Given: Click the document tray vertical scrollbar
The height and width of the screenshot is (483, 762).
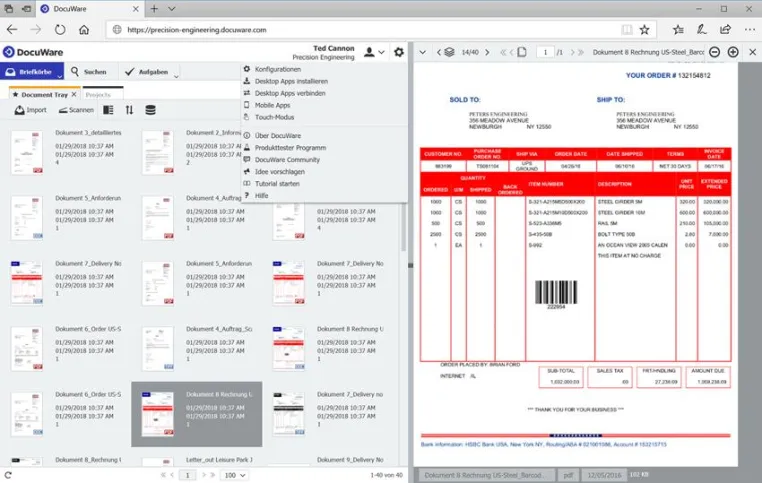Looking at the screenshot, I should coord(403,227).
